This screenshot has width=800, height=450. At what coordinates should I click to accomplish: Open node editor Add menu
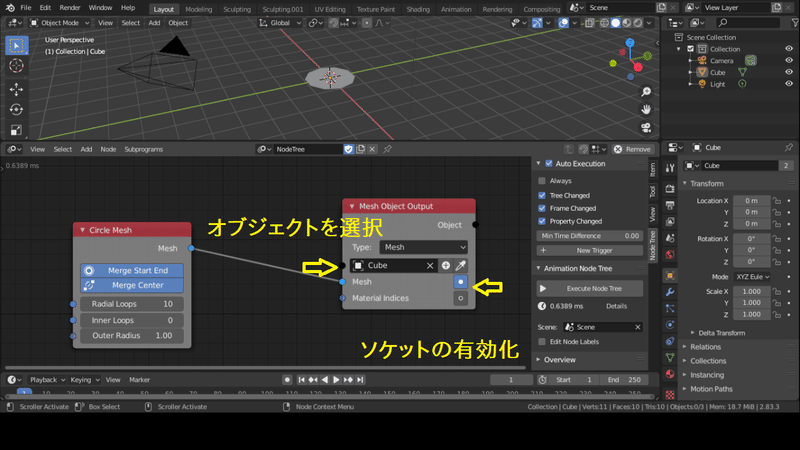click(86, 149)
